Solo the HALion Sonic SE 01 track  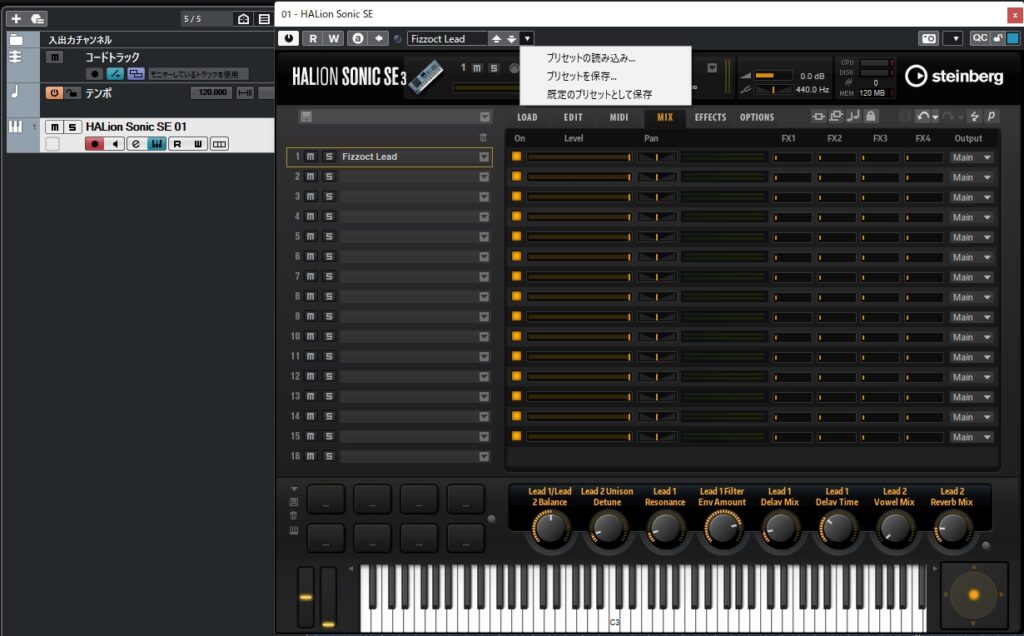pyautogui.click(x=72, y=127)
